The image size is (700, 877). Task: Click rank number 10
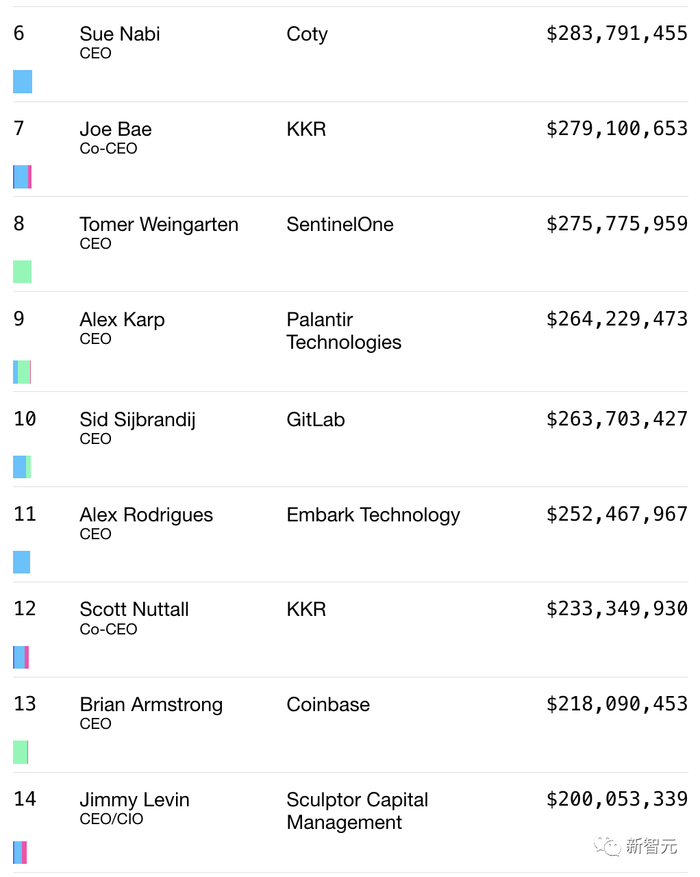click(x=25, y=419)
